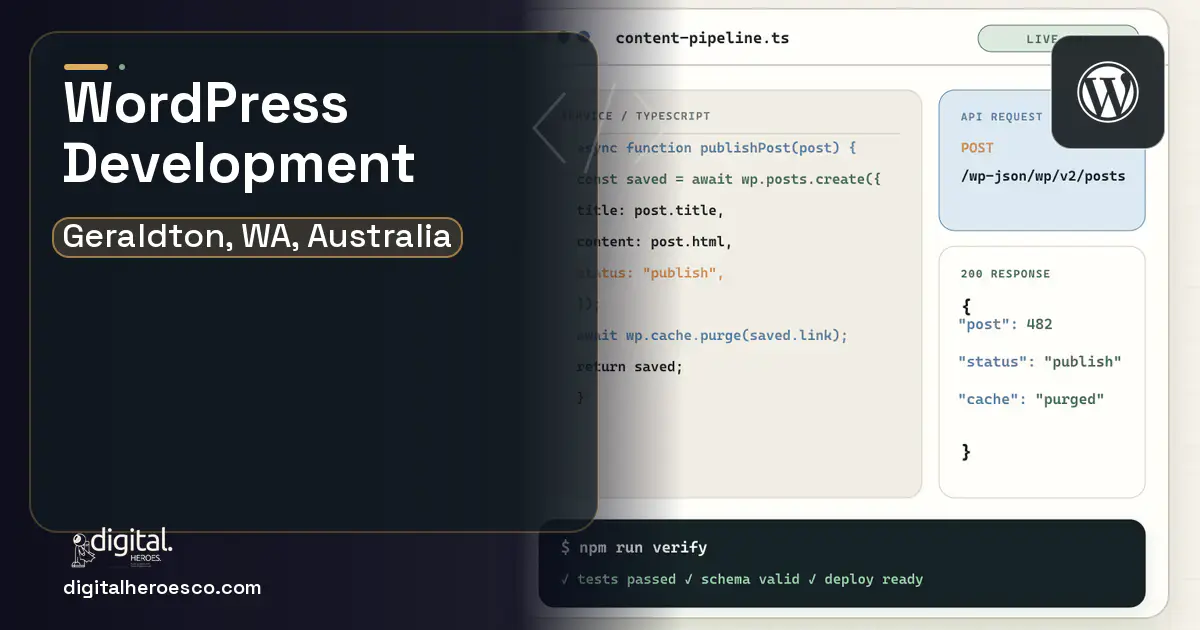Click the npm run verify command

634,547
